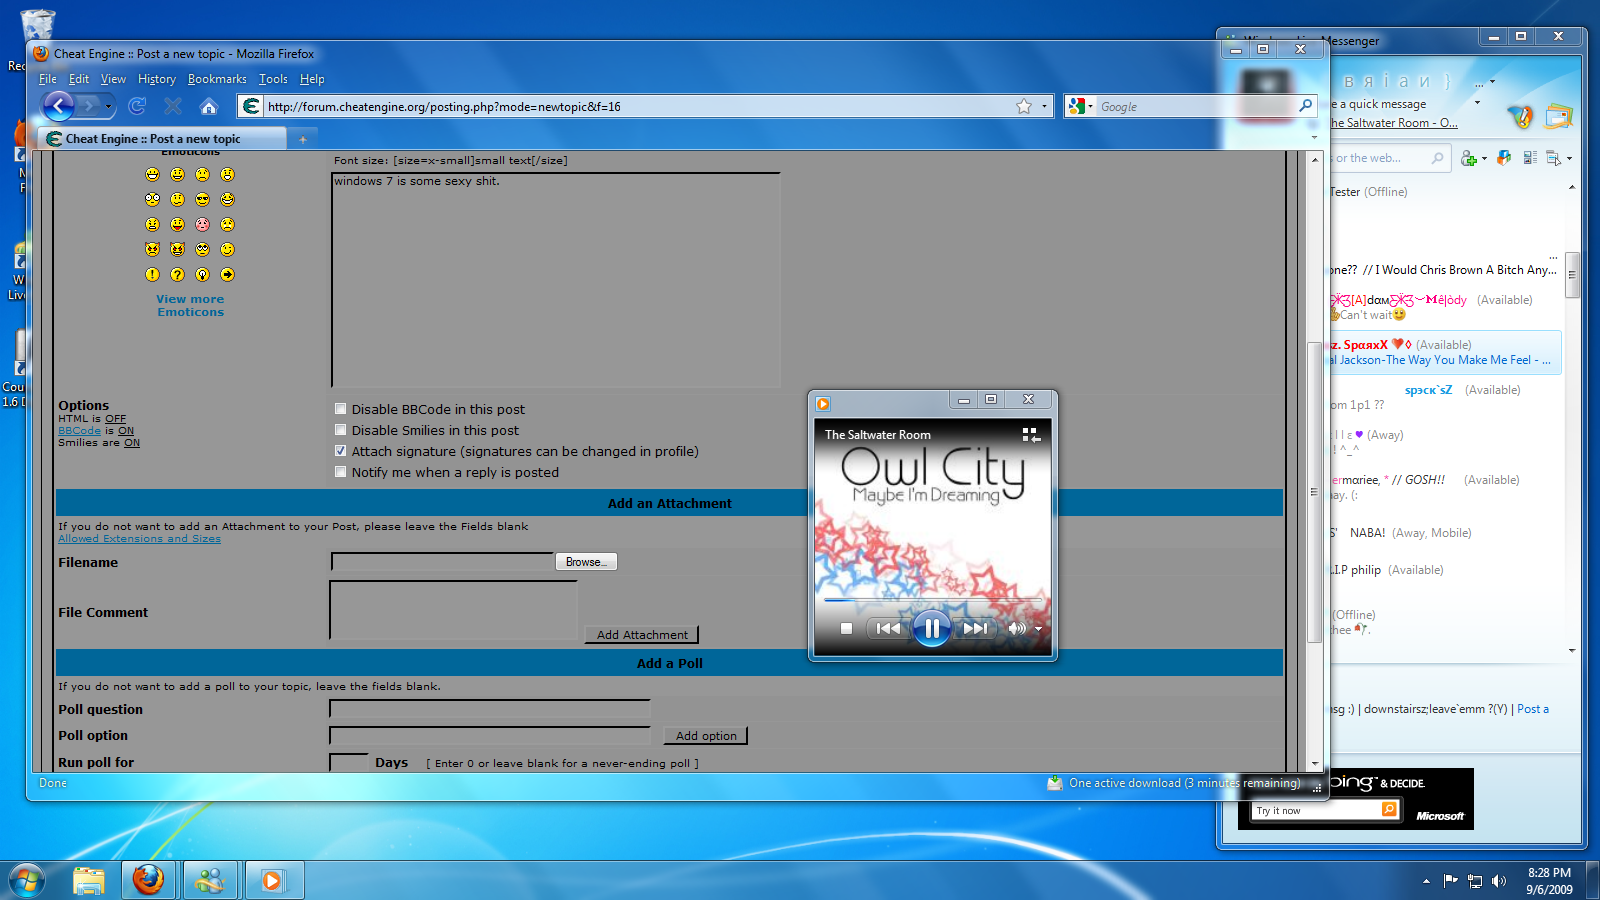The image size is (1600, 900).
Task: Click inside the post message text area
Action: pos(556,280)
